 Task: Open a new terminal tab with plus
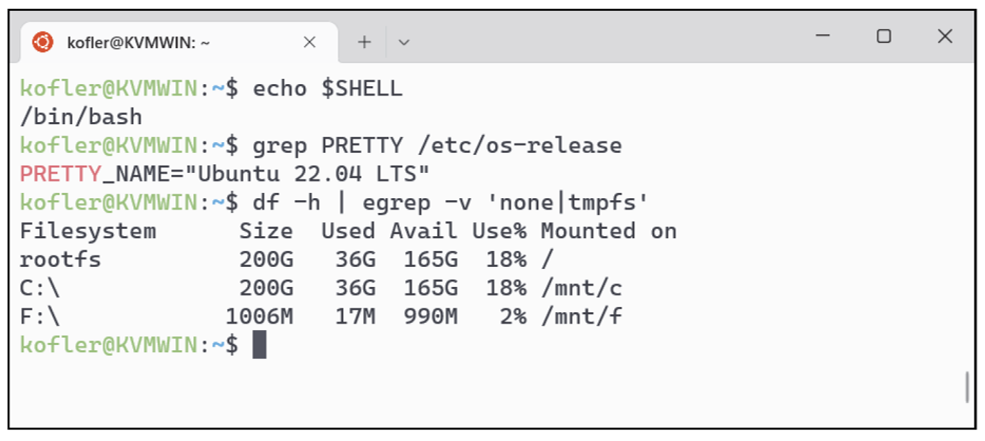[x=365, y=42]
